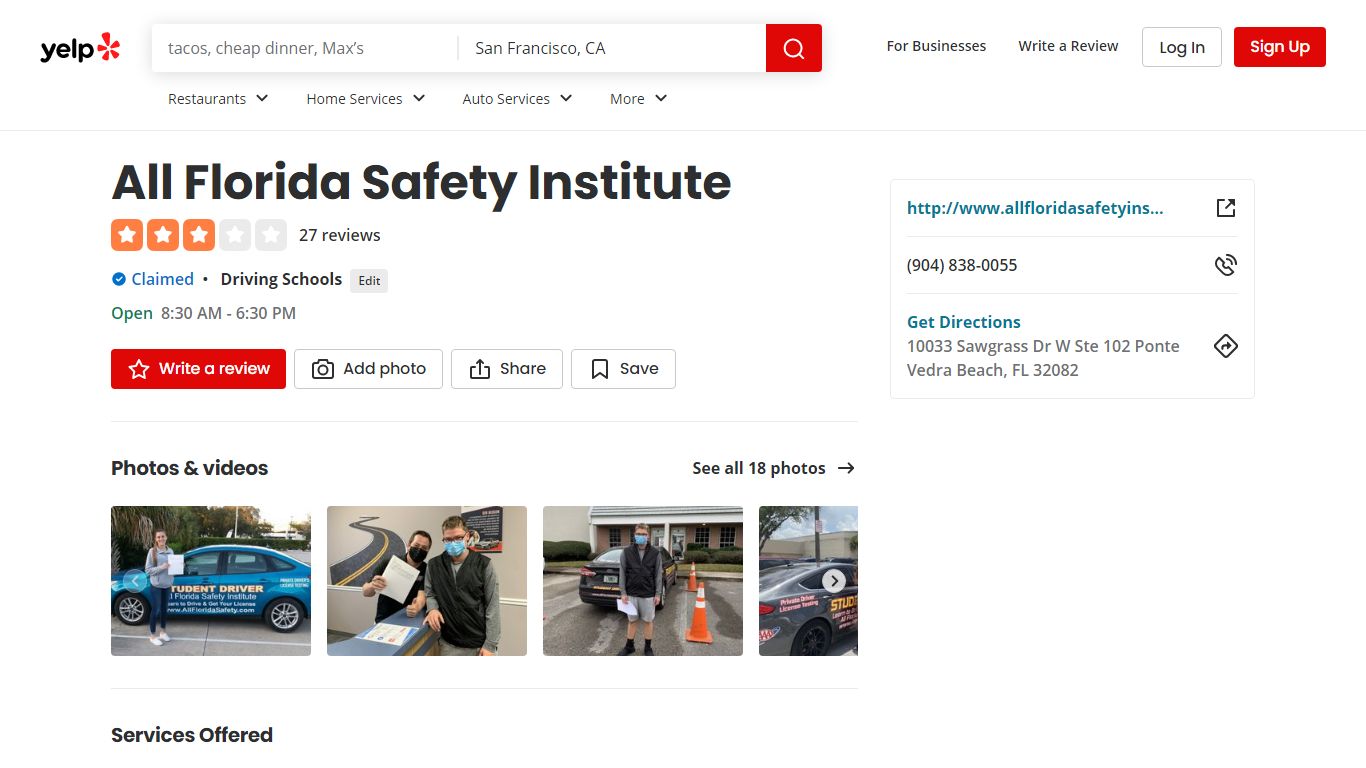Click the red Write a review button
The image size is (1366, 768).
[198, 369]
